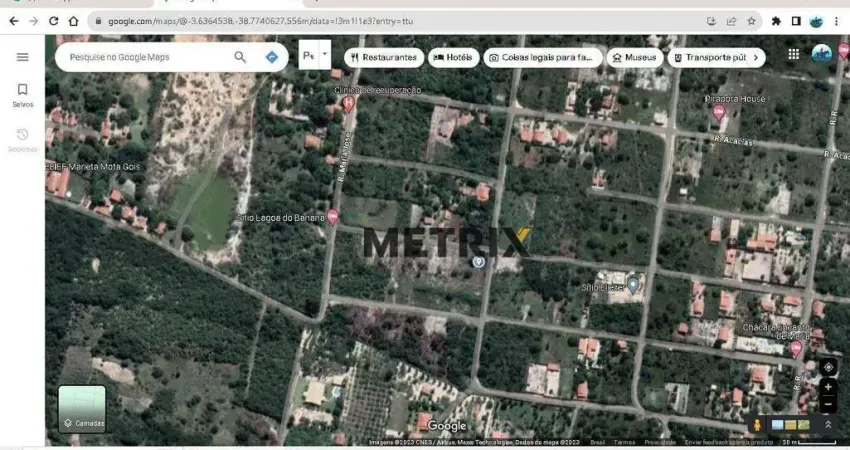
Task: Go back in the browser
Action: tap(14, 21)
